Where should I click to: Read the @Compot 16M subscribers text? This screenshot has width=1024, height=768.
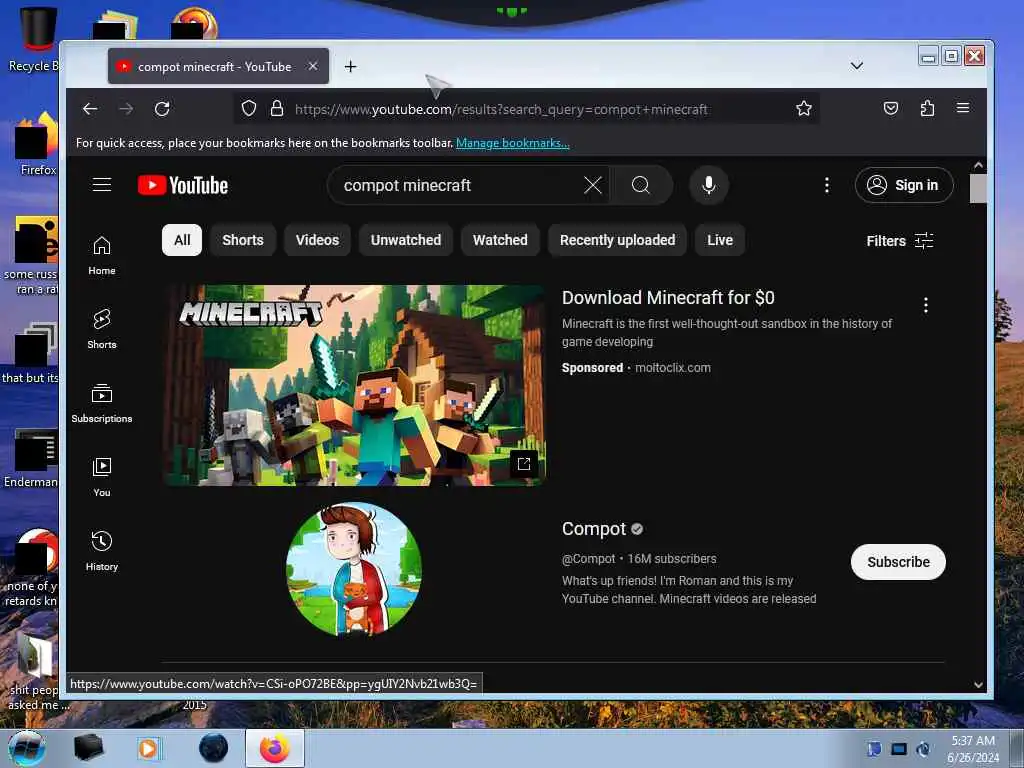click(x=639, y=559)
